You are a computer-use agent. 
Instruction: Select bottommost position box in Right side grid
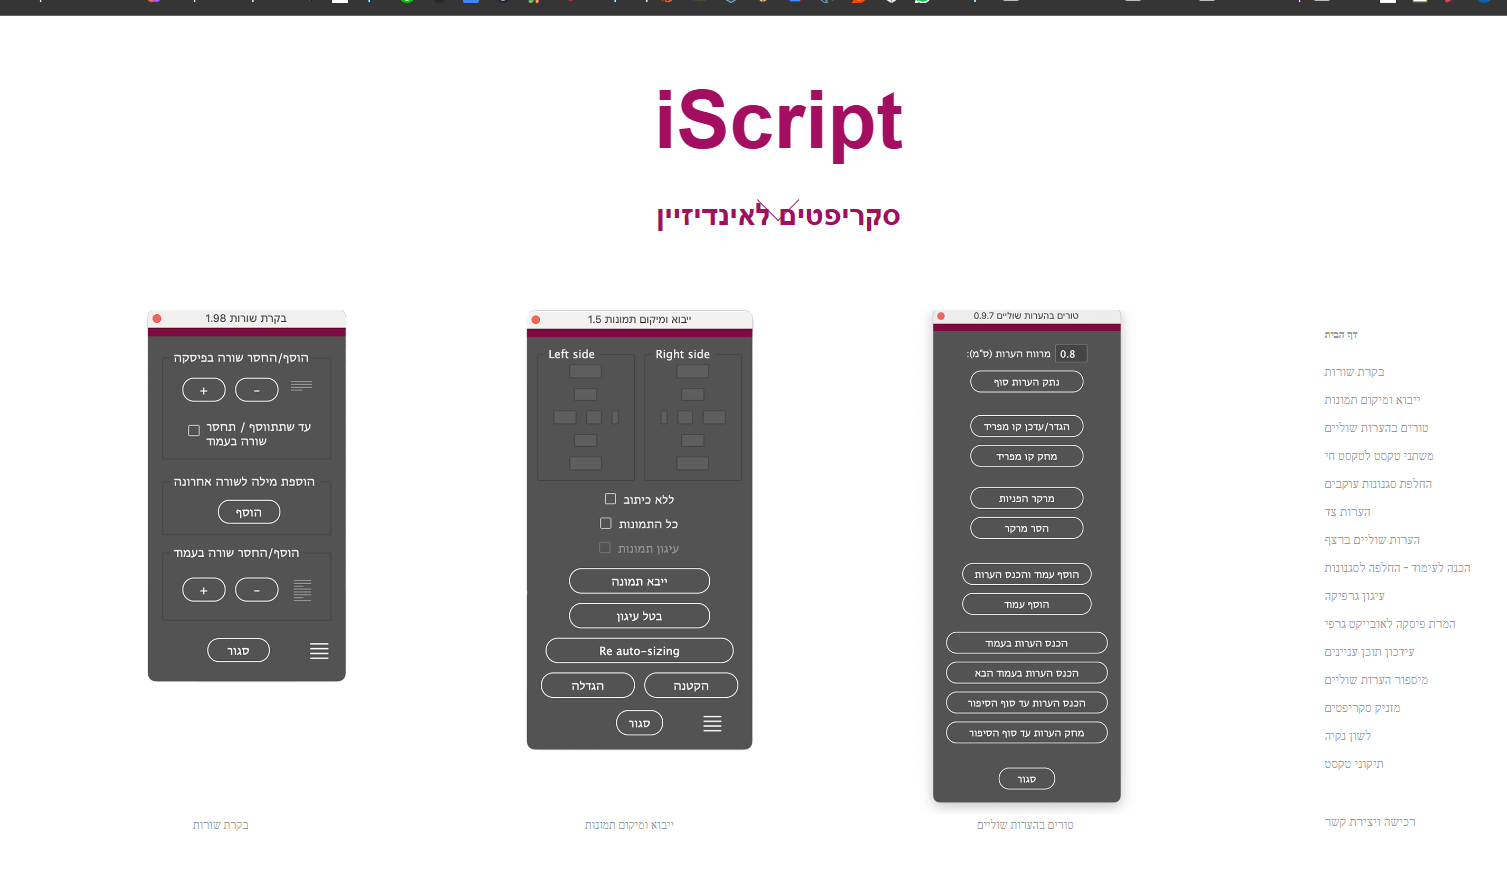click(x=692, y=463)
